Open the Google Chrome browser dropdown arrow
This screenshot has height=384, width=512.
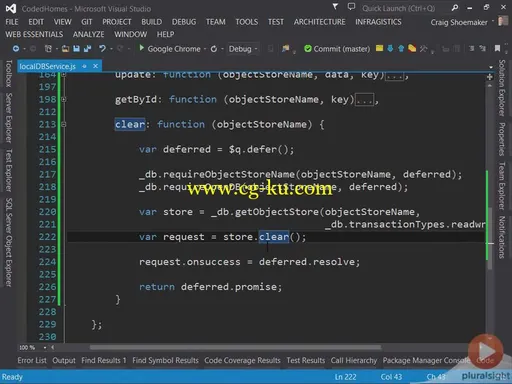point(205,49)
